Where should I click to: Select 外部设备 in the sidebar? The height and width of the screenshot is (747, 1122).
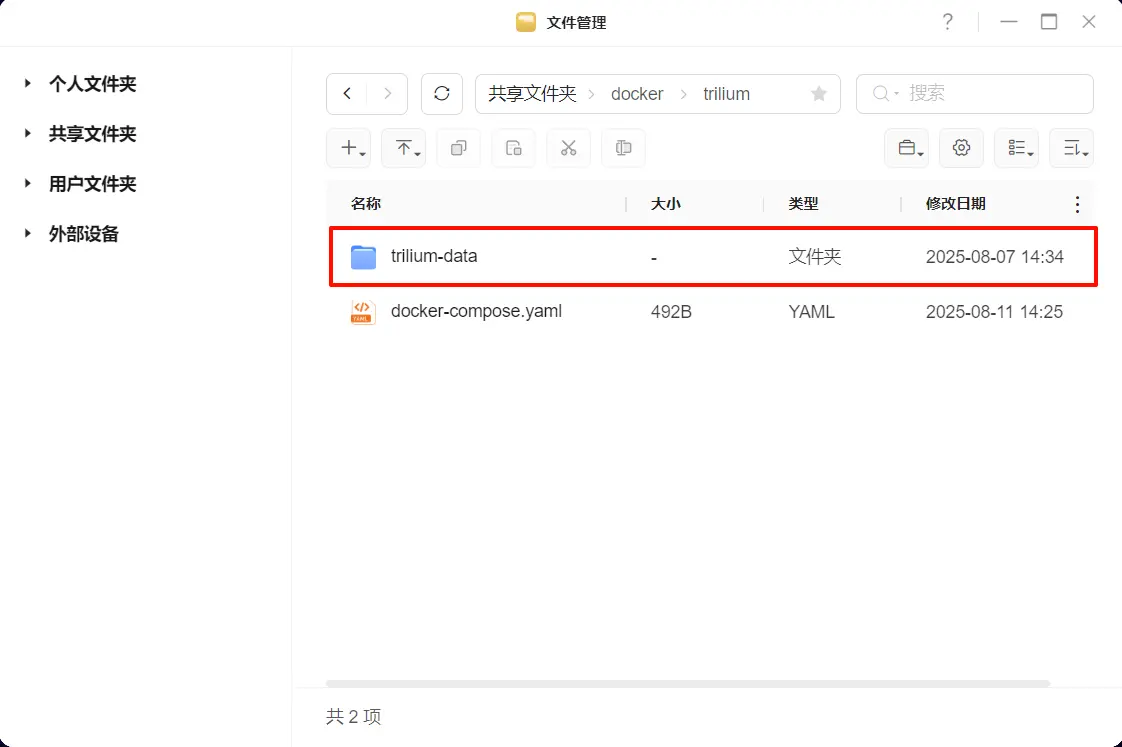pos(84,234)
